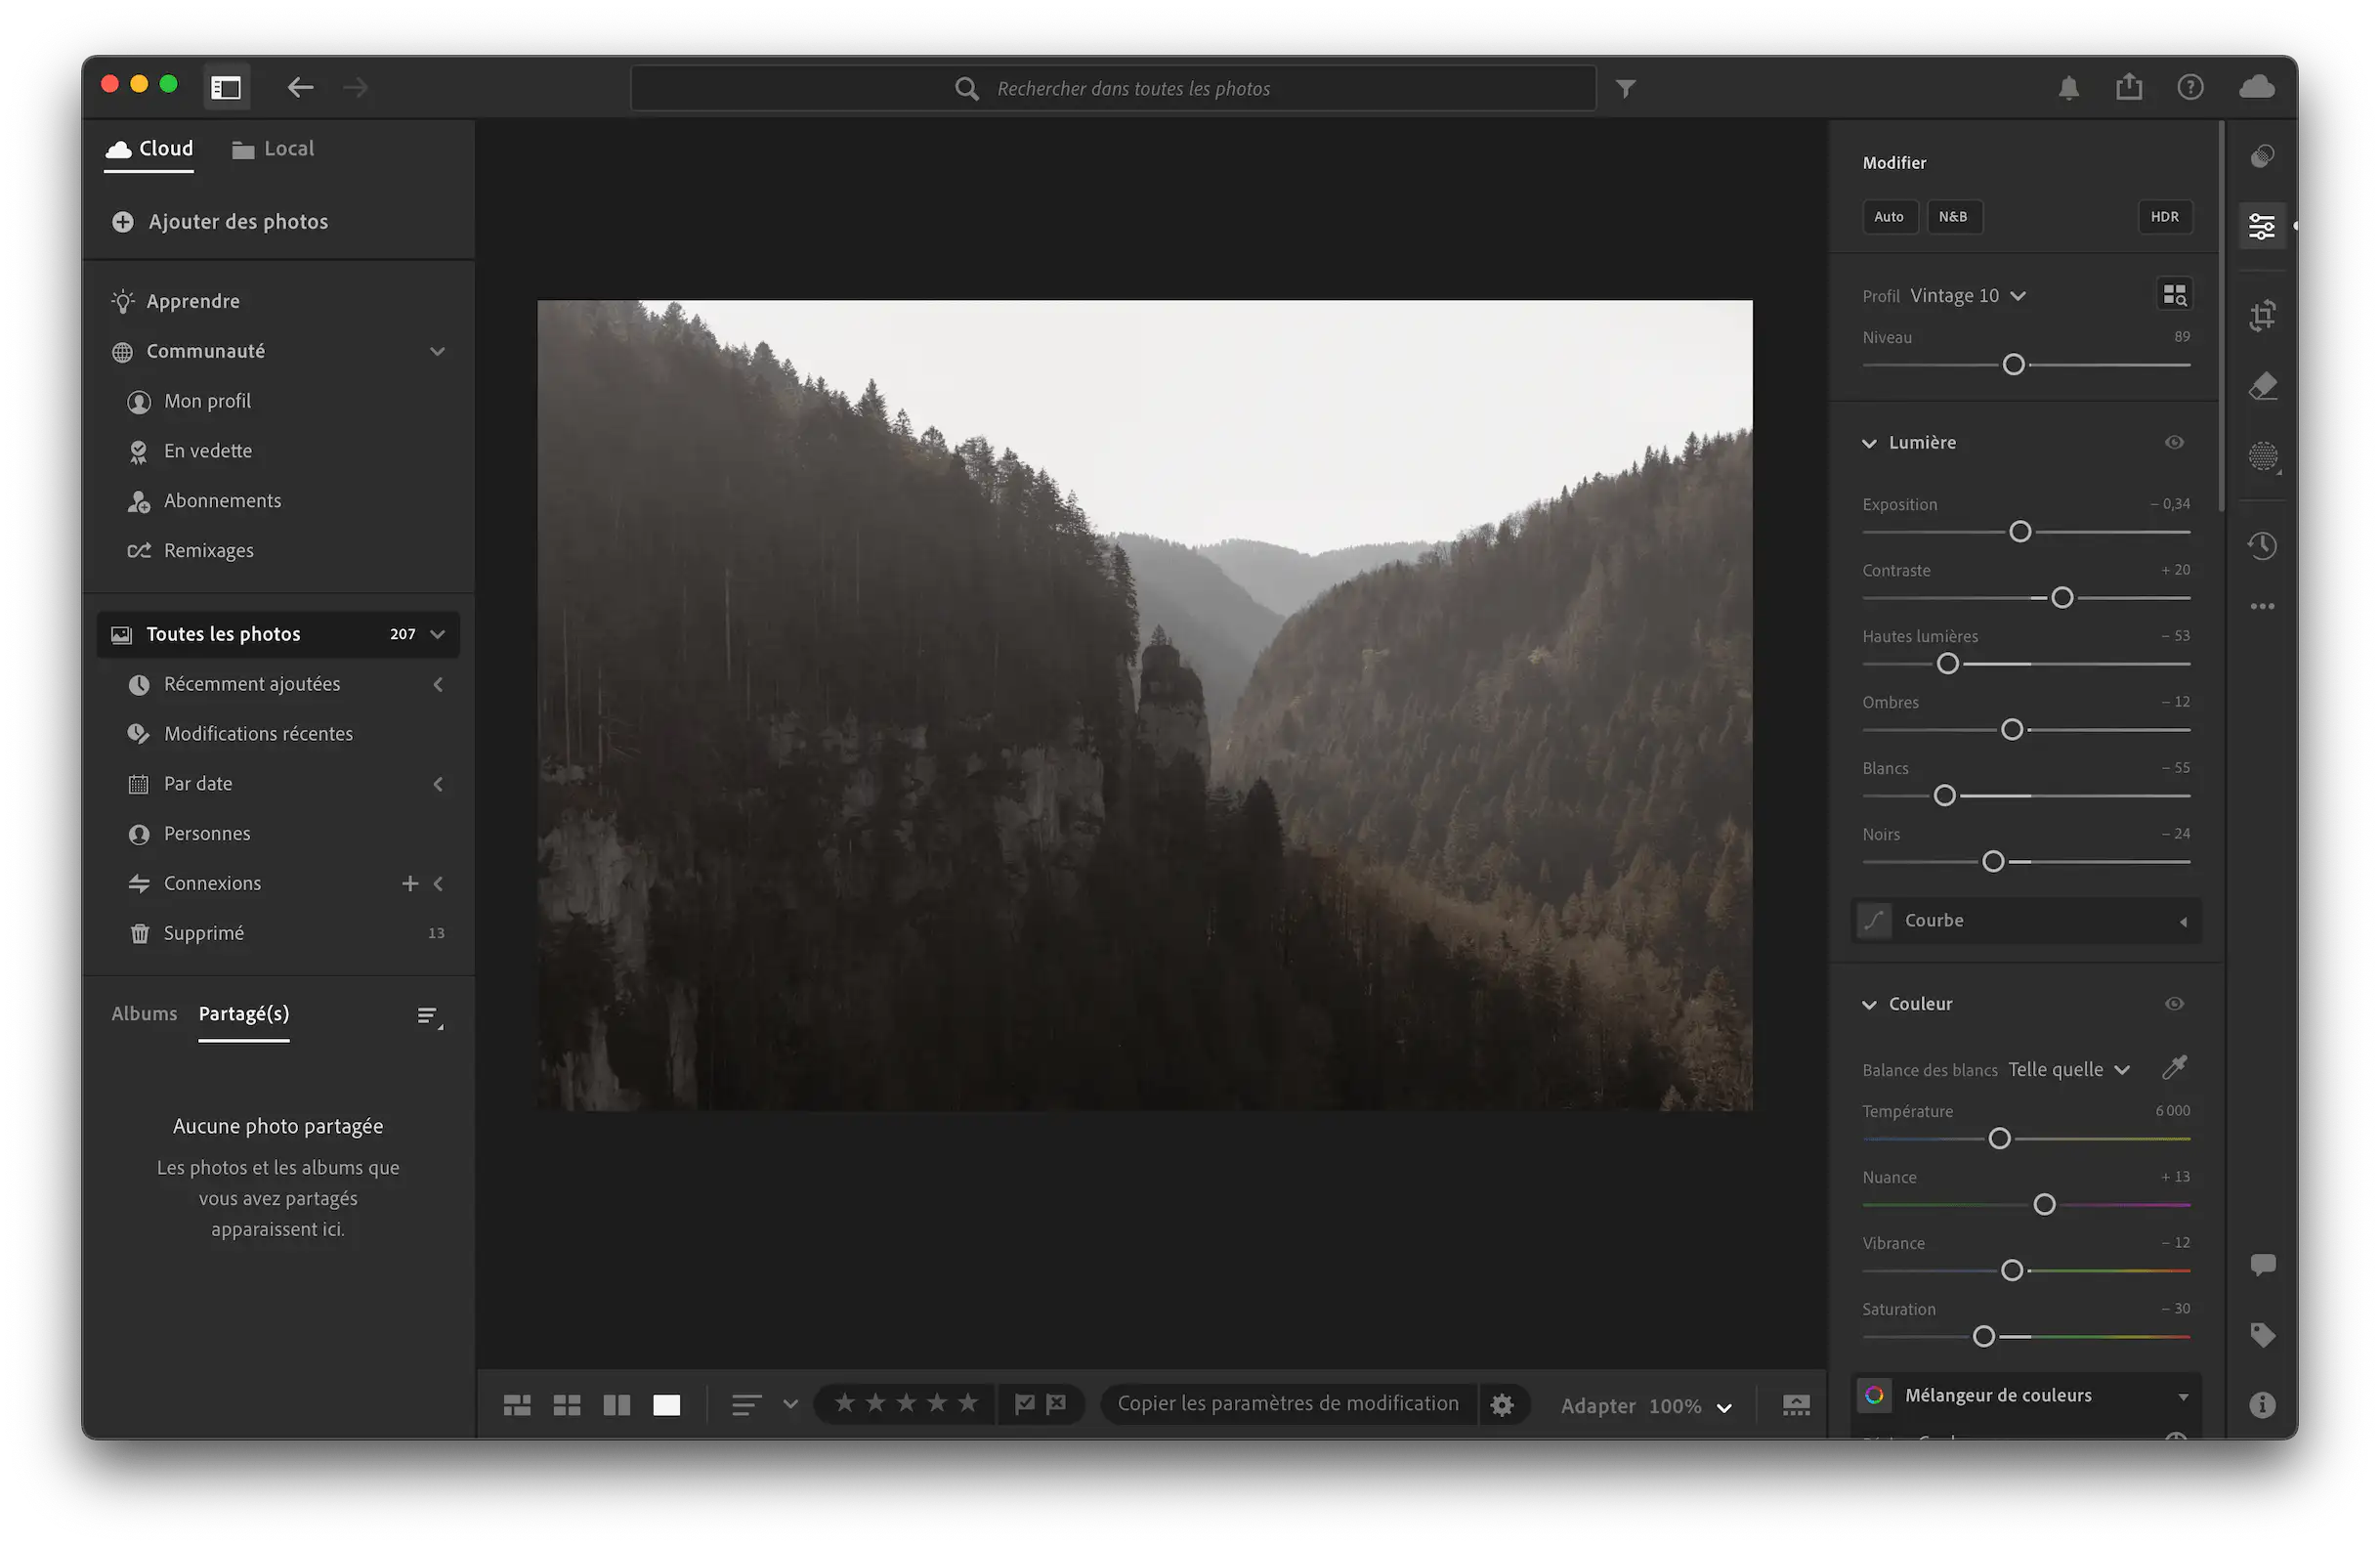Select the Masking tool
This screenshot has width=2380, height=1548.
2262,456
